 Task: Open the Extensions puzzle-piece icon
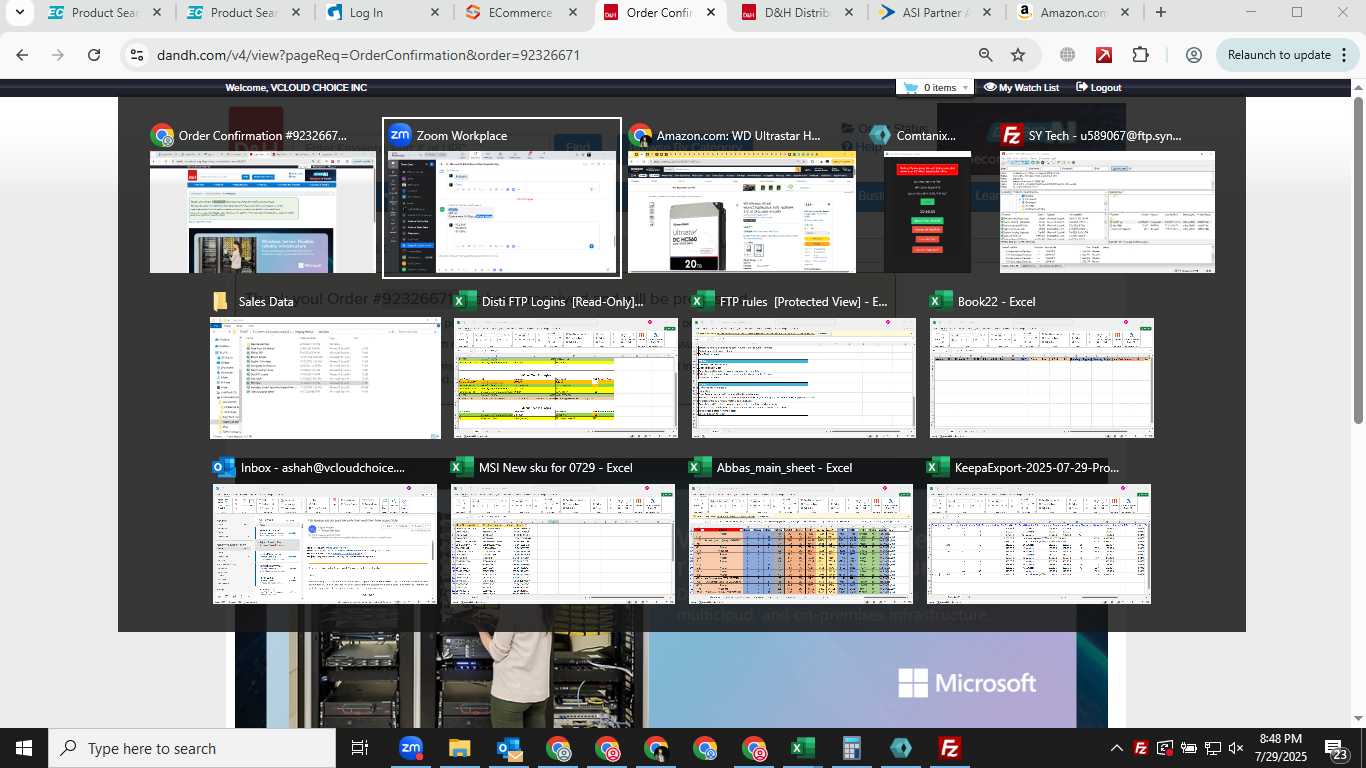(1141, 55)
